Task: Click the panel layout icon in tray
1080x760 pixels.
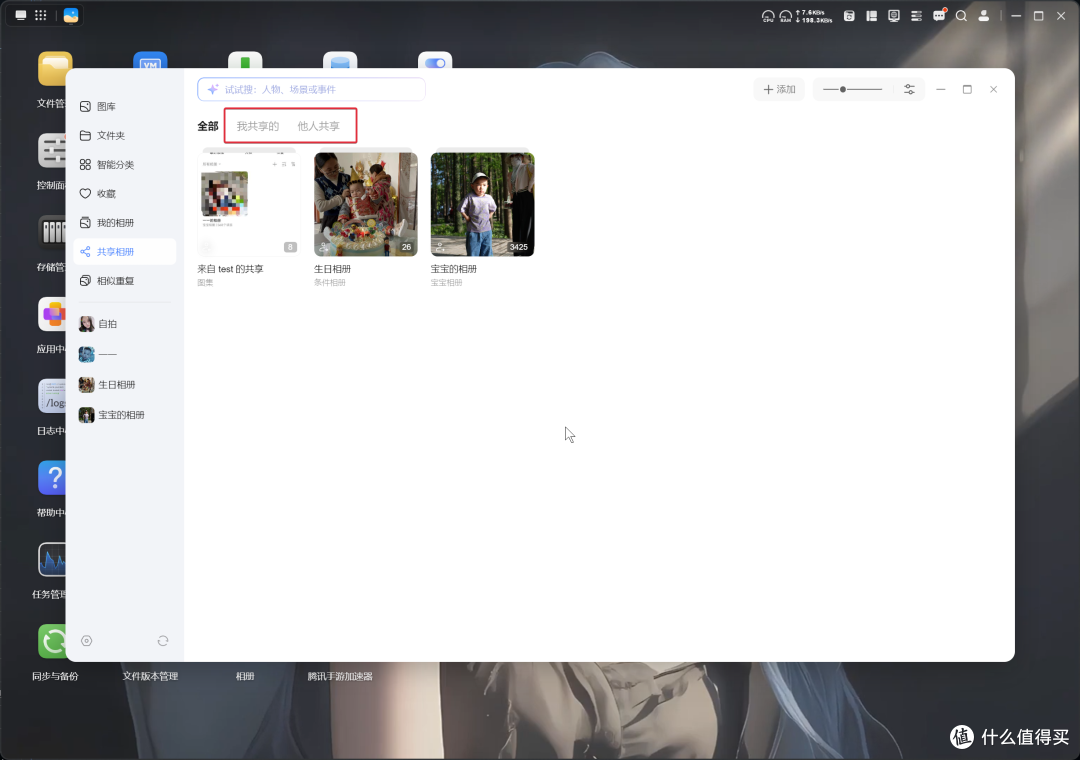Action: (871, 16)
